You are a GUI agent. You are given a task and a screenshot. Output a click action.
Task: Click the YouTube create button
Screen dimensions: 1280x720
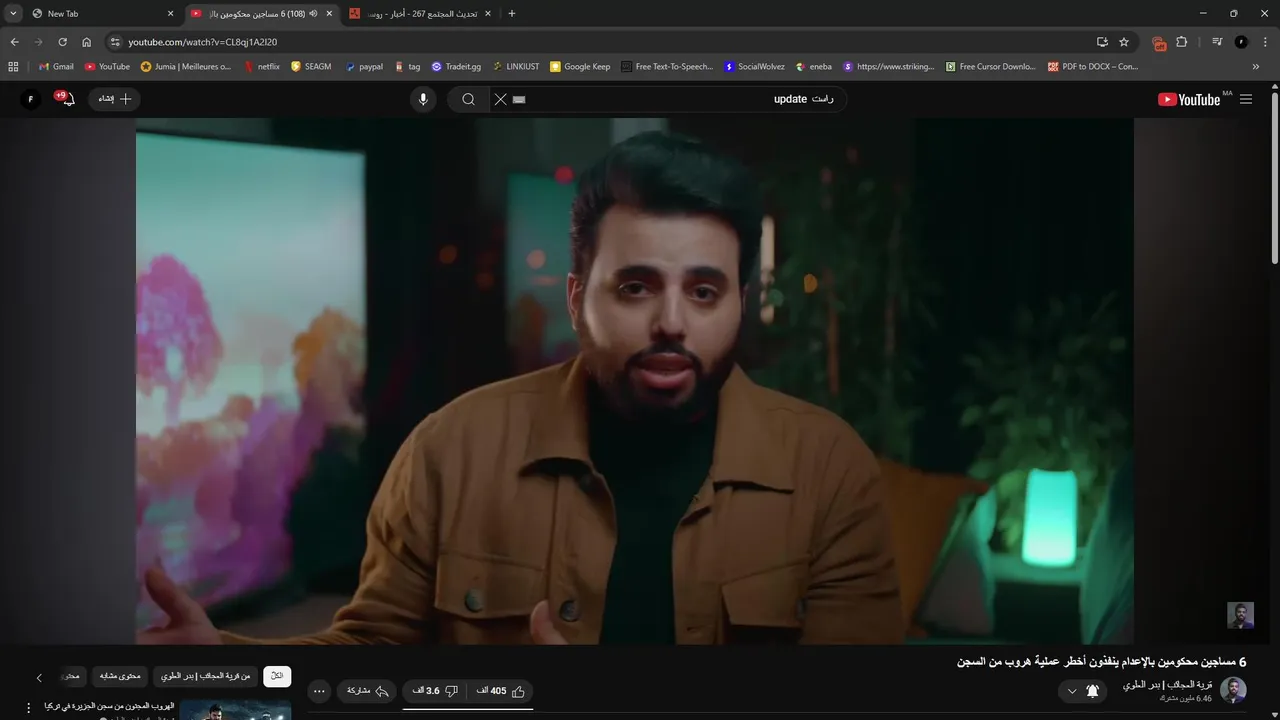114,99
